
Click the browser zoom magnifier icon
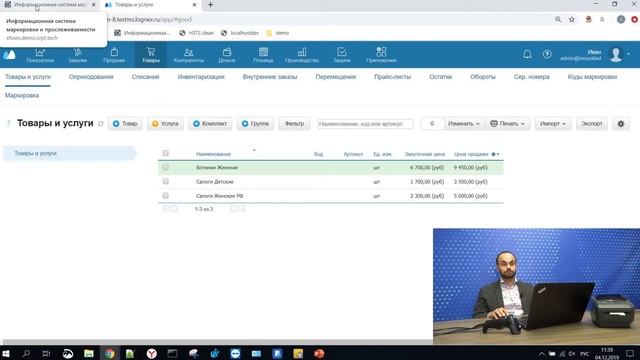[x=558, y=19]
